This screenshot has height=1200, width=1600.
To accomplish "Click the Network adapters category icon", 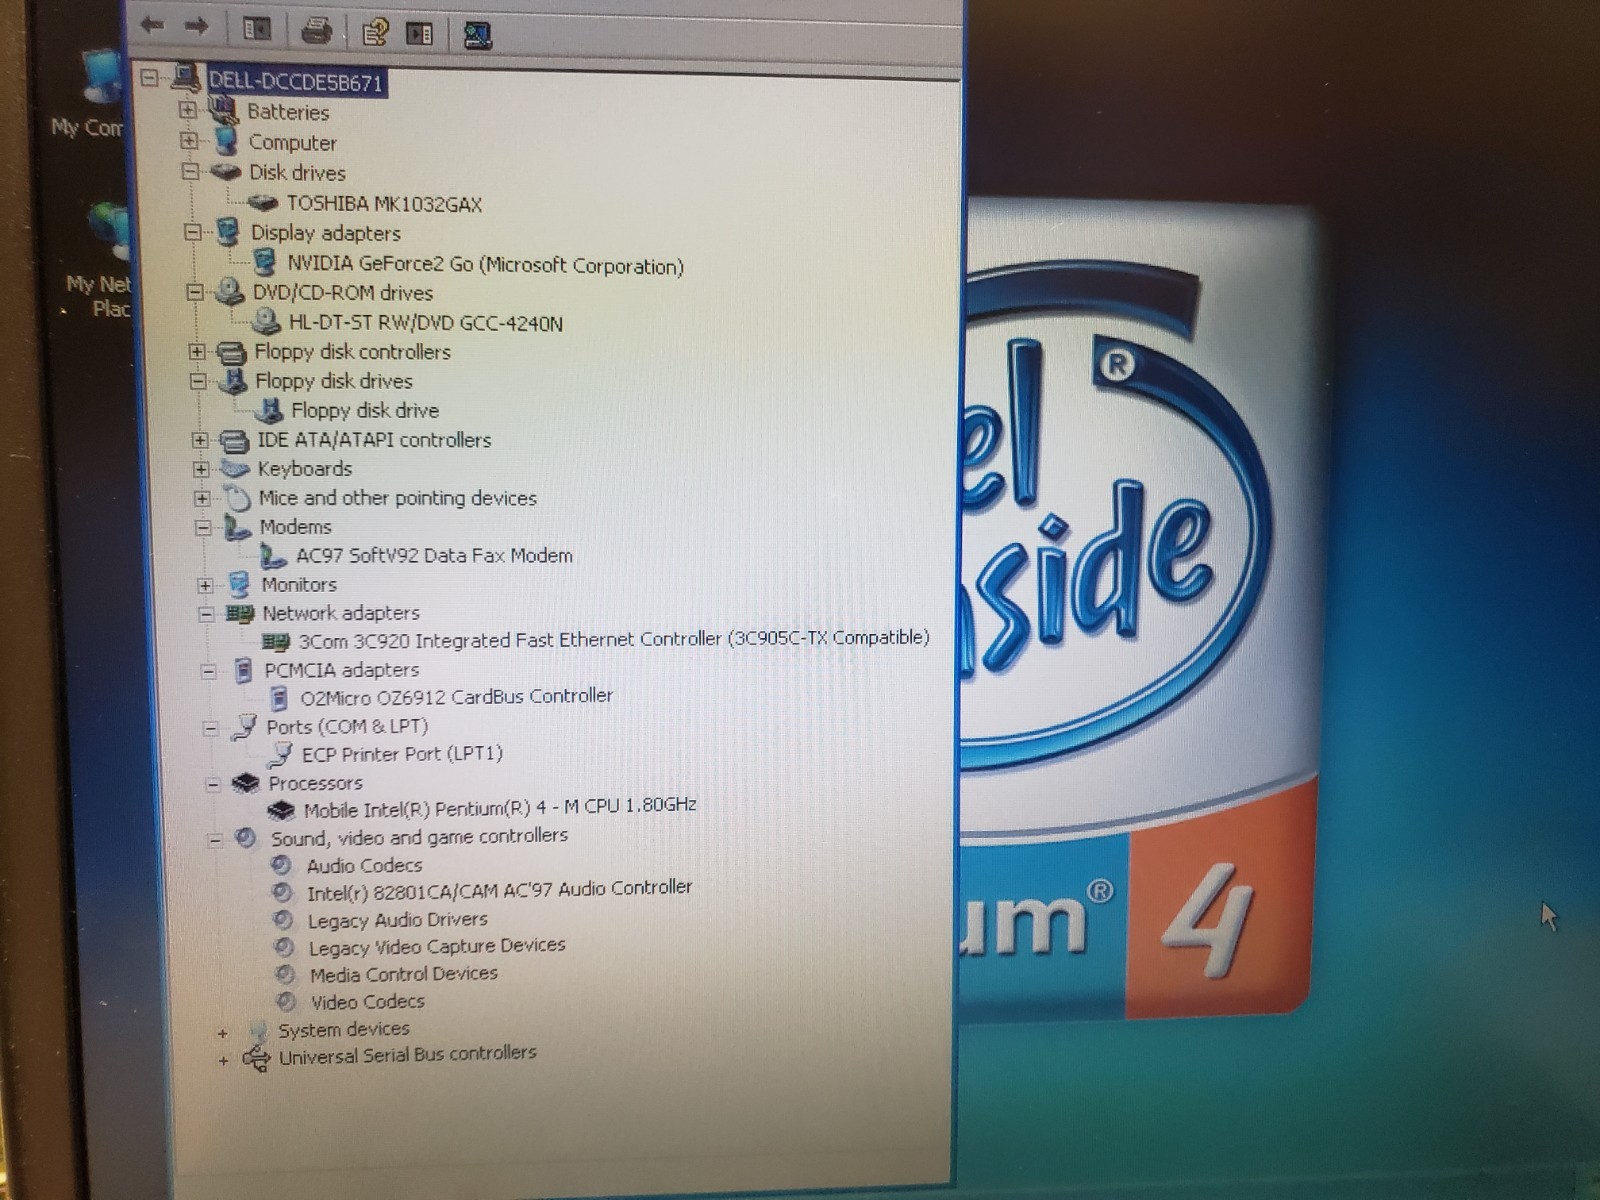I will tap(240, 614).
